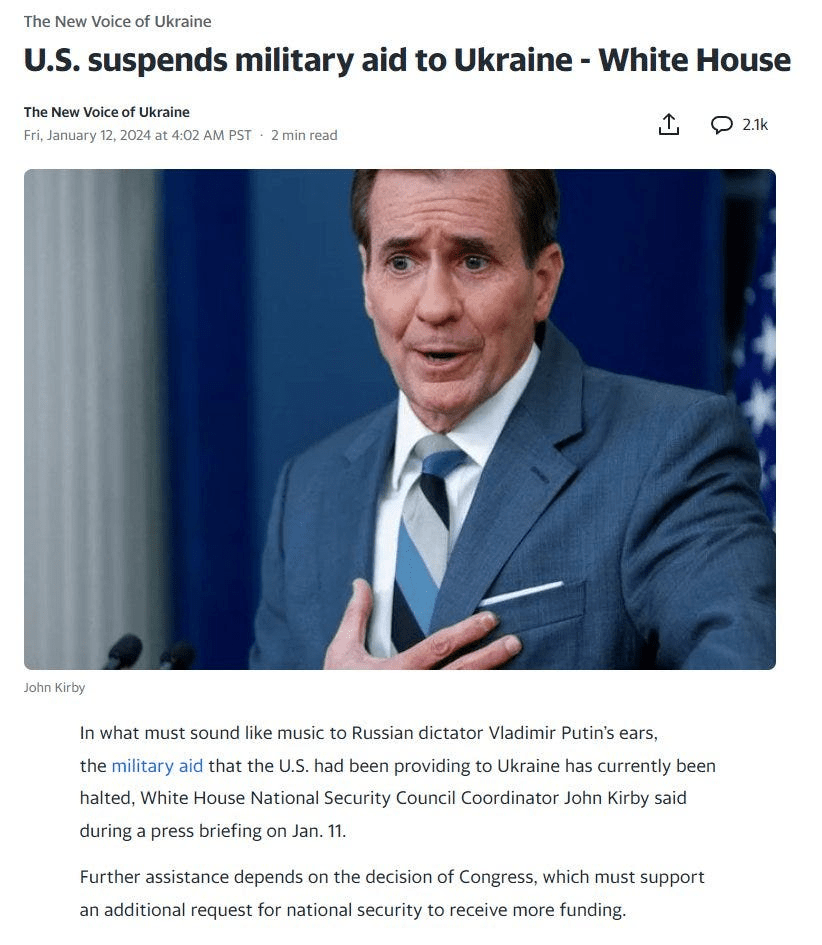This screenshot has width=822, height=945.
Task: Click the top The New Voice of Ukraine source label
Action: (x=118, y=22)
